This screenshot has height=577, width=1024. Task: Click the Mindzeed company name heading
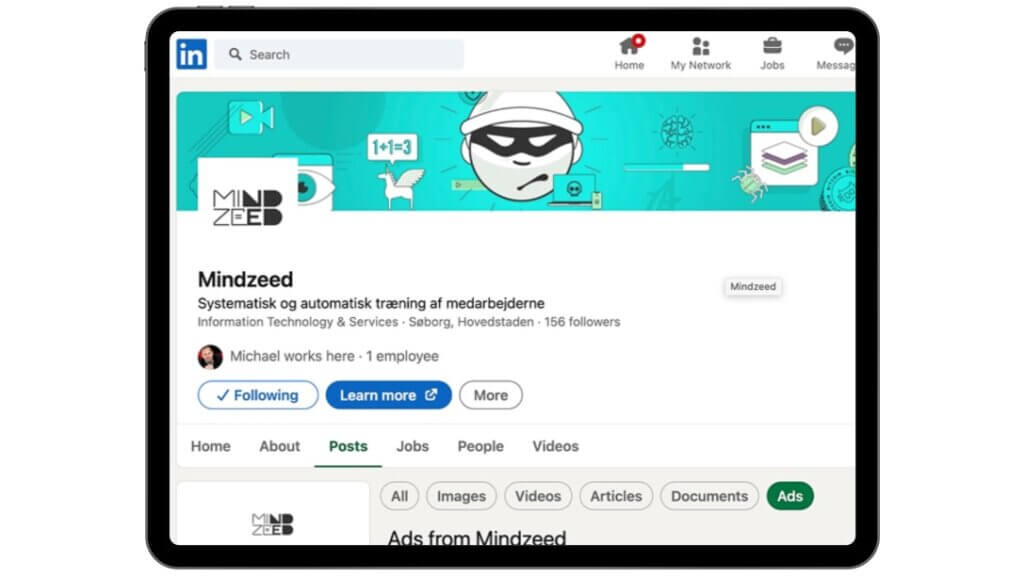tap(246, 279)
